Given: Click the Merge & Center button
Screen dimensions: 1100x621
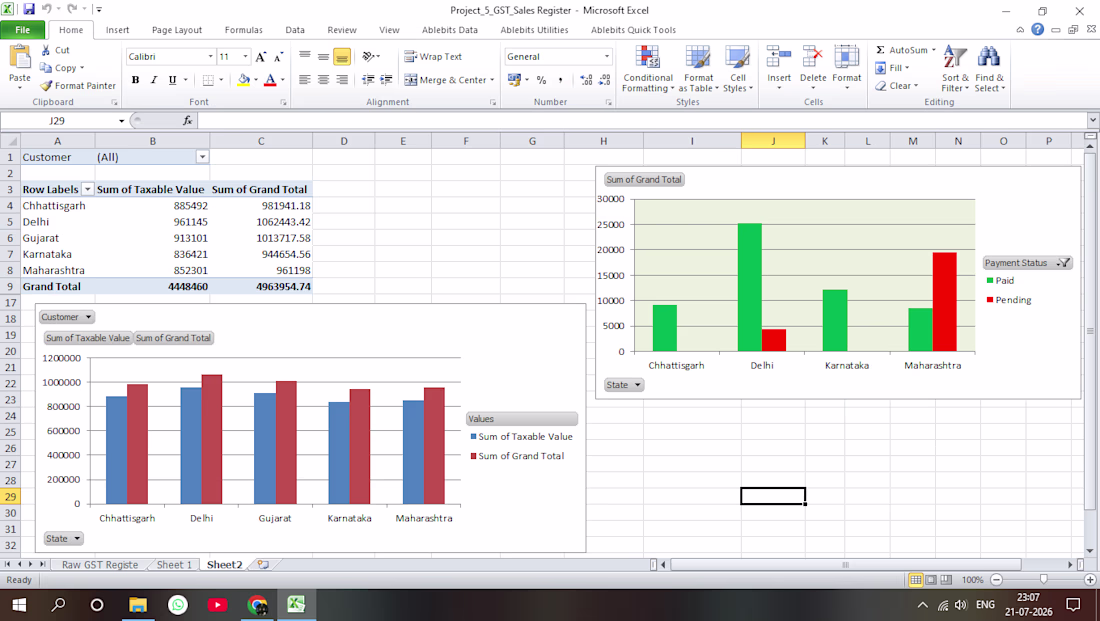Looking at the screenshot, I should click(x=449, y=80).
